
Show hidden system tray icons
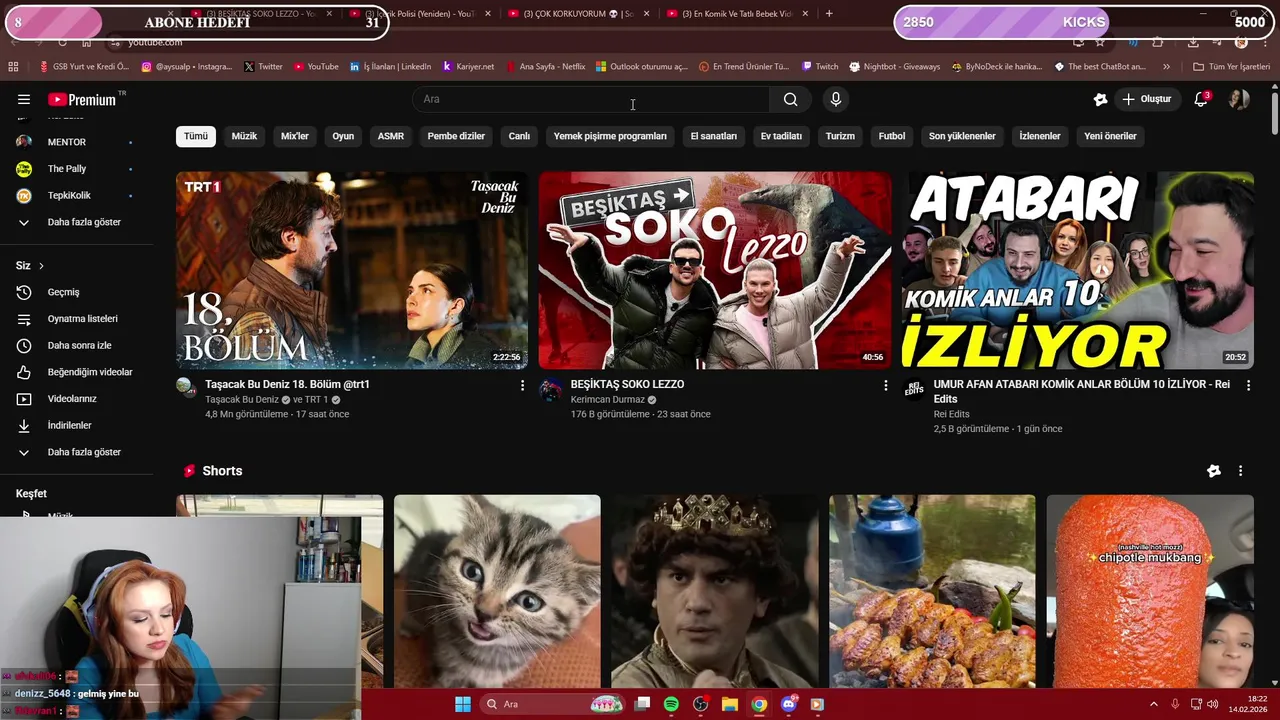[x=1154, y=704]
